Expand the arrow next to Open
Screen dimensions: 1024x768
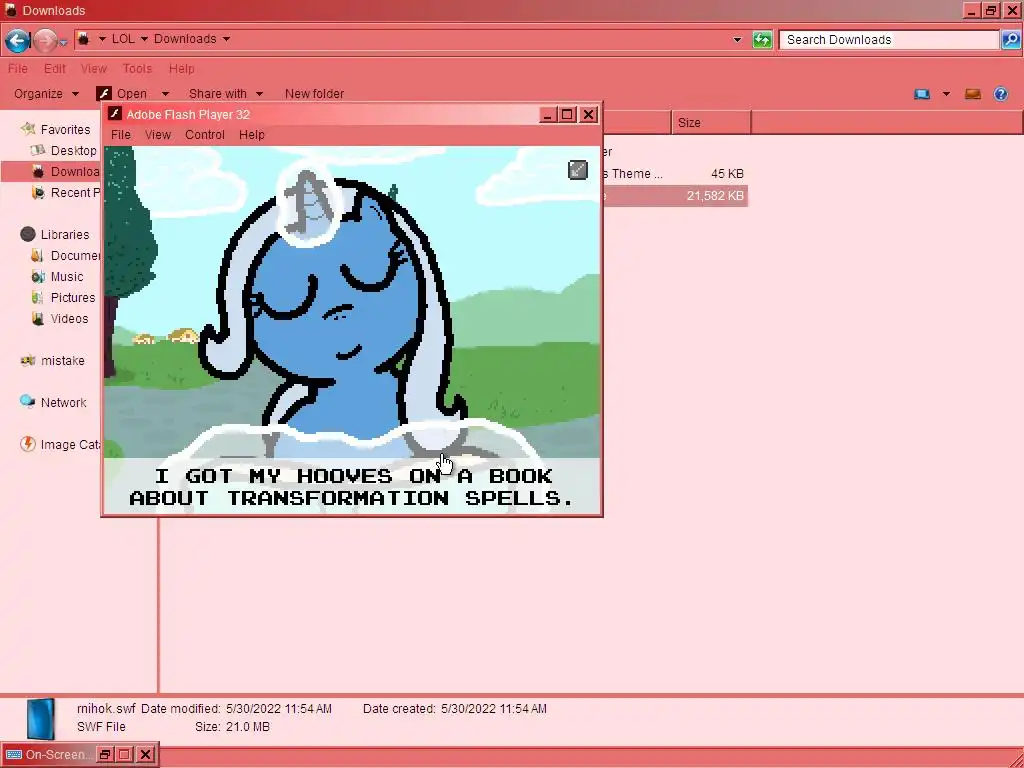(x=165, y=94)
